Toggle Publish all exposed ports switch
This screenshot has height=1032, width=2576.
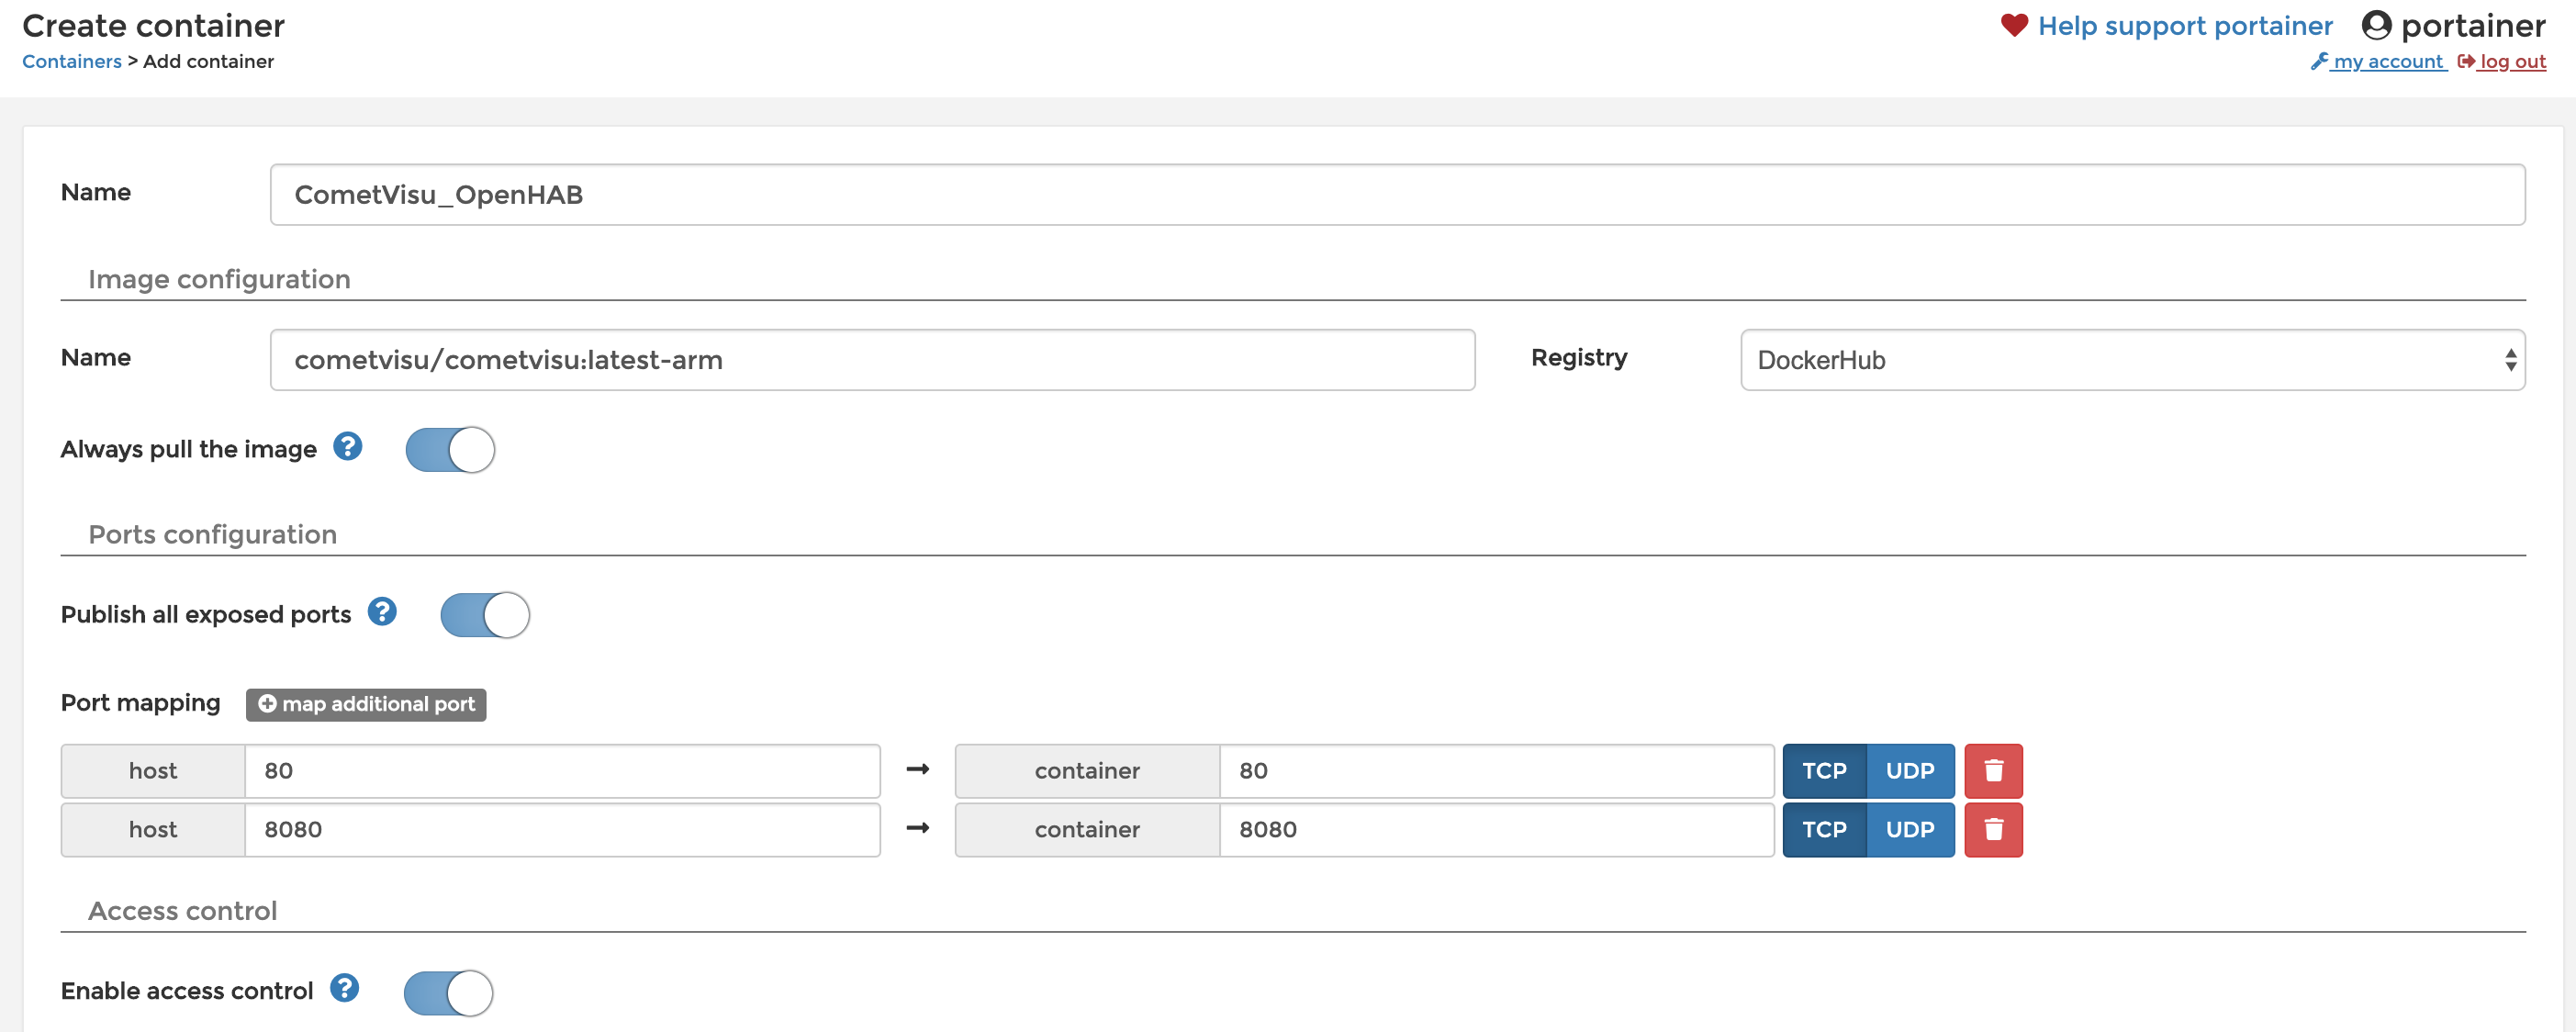tap(485, 614)
